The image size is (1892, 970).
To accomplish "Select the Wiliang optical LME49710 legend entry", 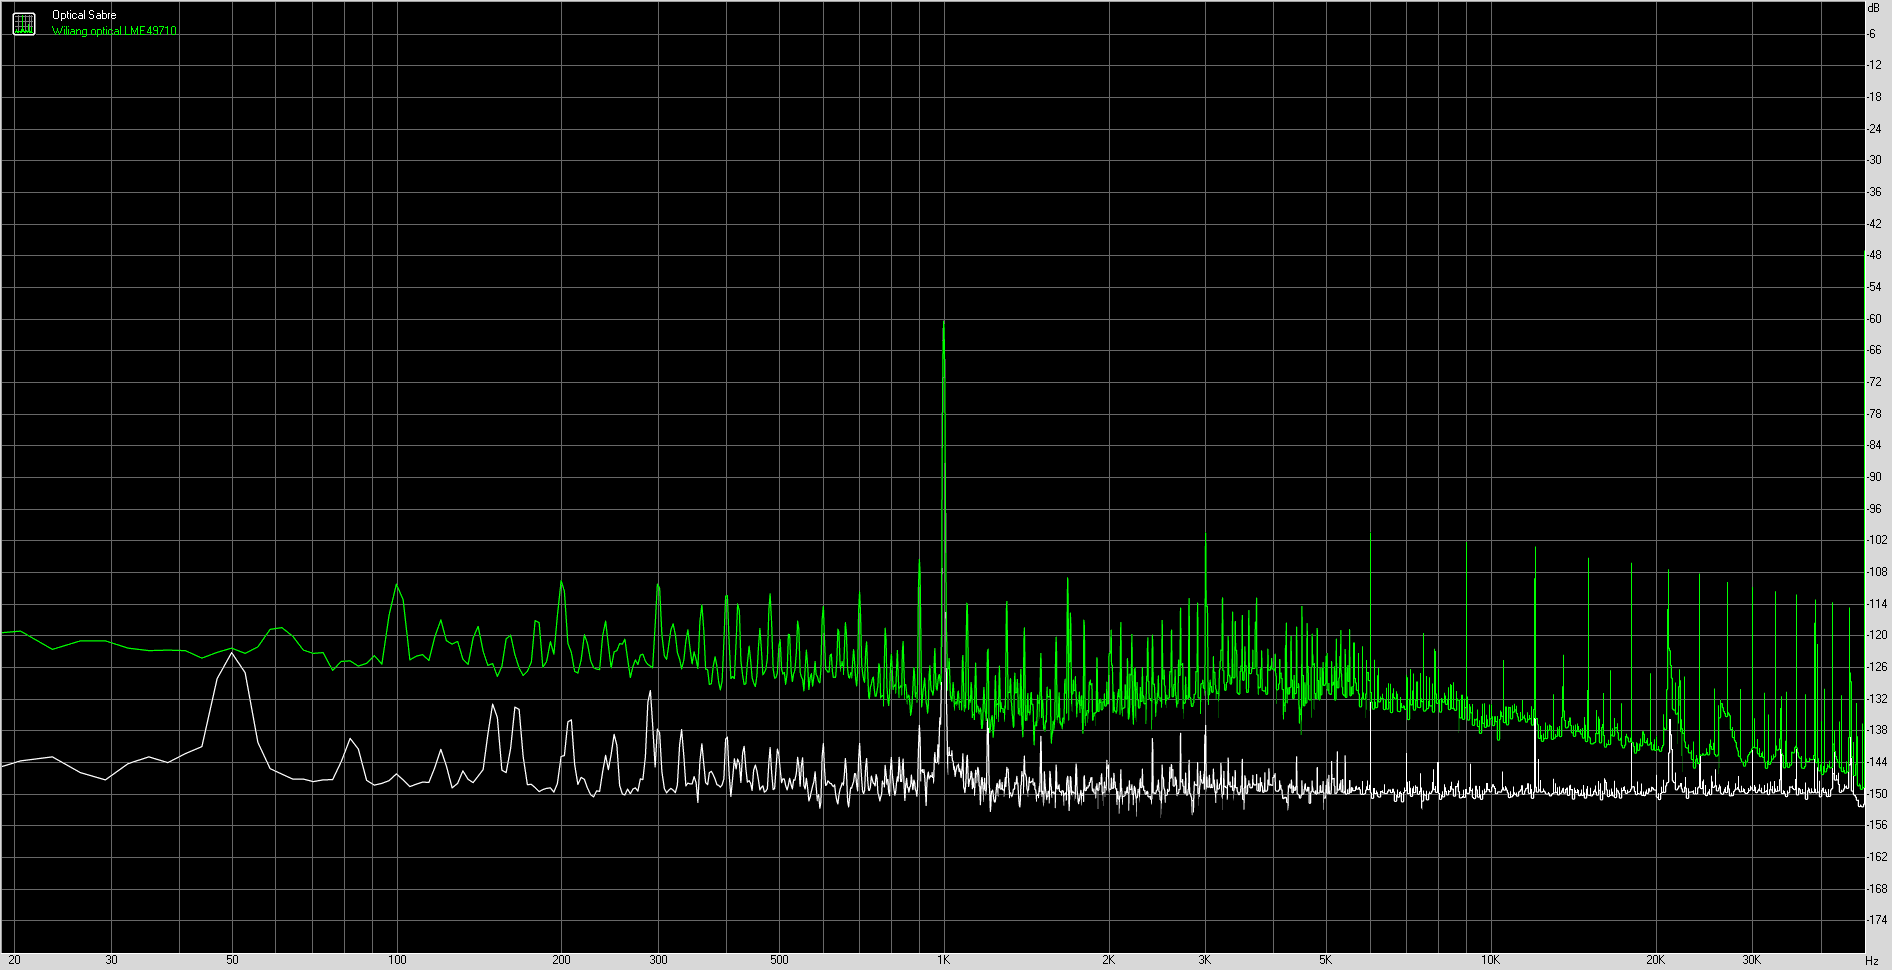I will click(x=114, y=31).
